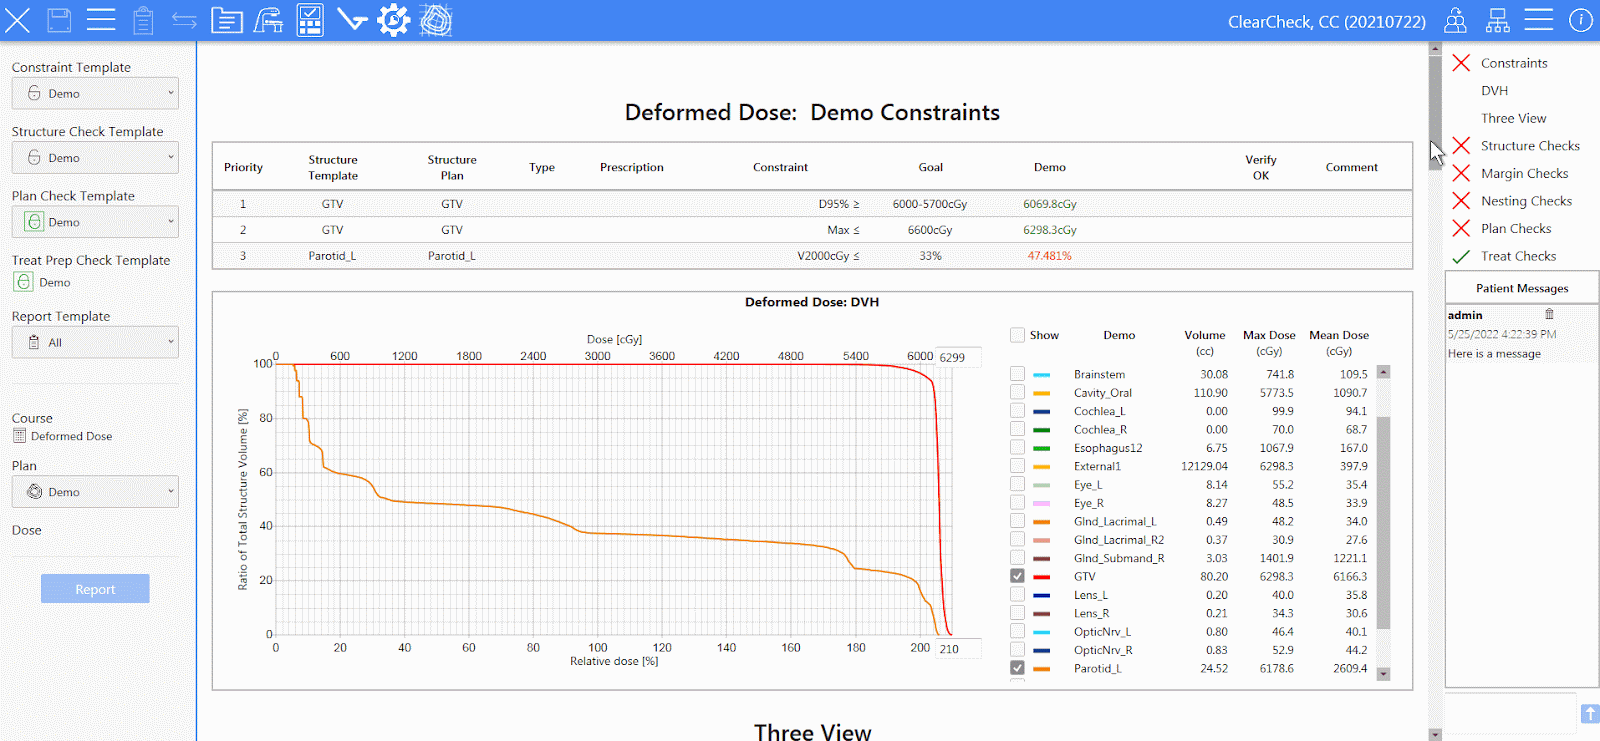The width and height of the screenshot is (1600, 741).
Task: Open the checklist calculator icon in toolbar
Action: tap(310, 20)
